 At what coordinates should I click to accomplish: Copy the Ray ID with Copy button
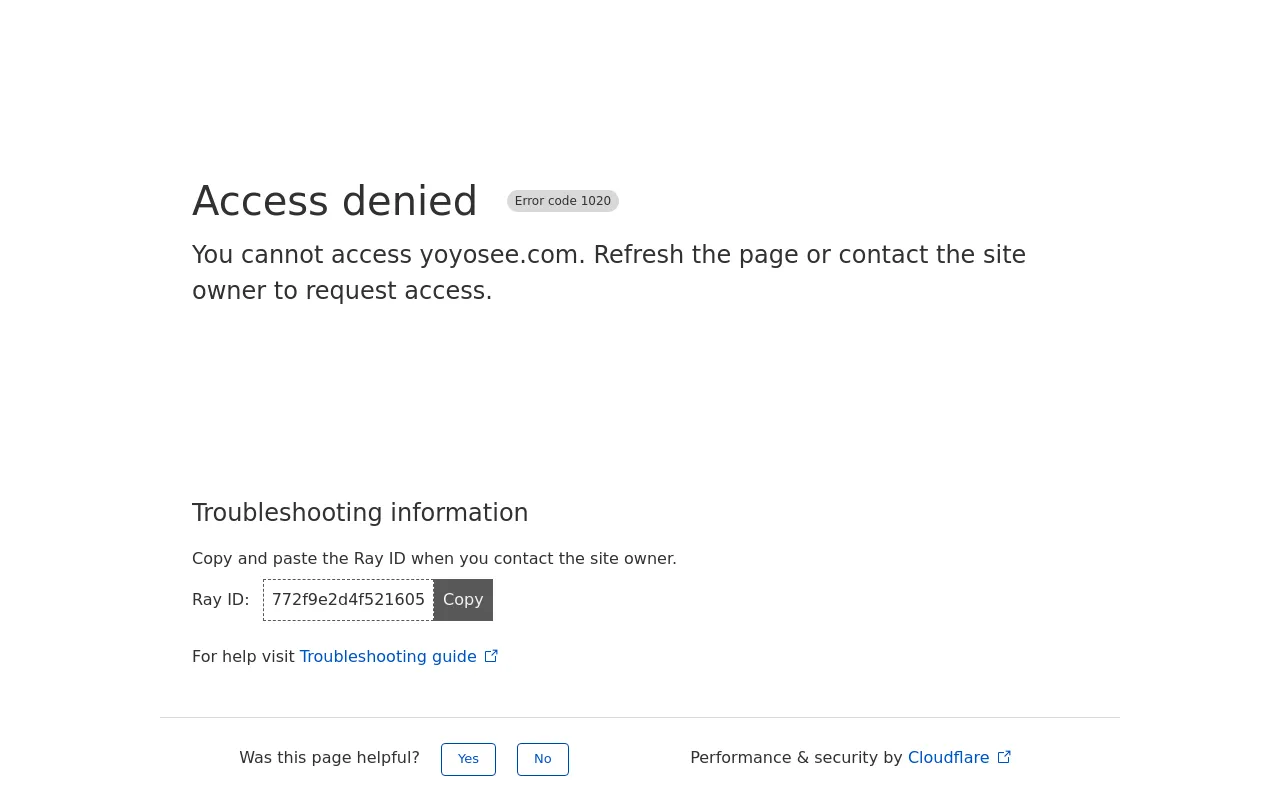pyautogui.click(x=463, y=600)
